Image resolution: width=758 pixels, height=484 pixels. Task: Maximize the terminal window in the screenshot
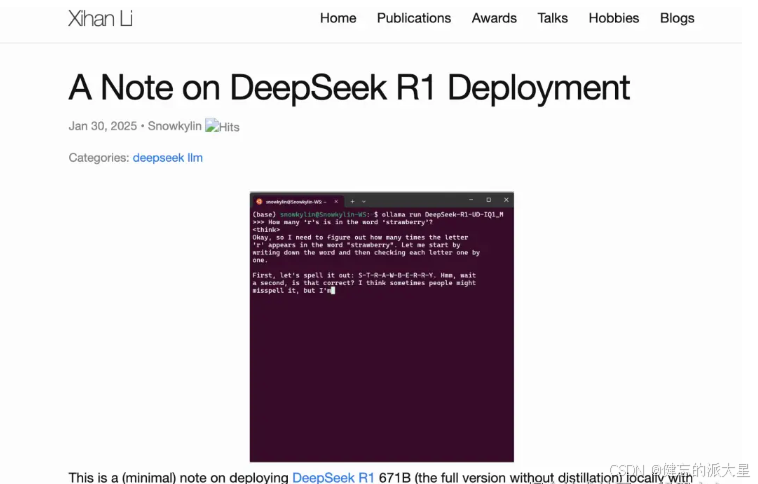pyautogui.click(x=489, y=200)
